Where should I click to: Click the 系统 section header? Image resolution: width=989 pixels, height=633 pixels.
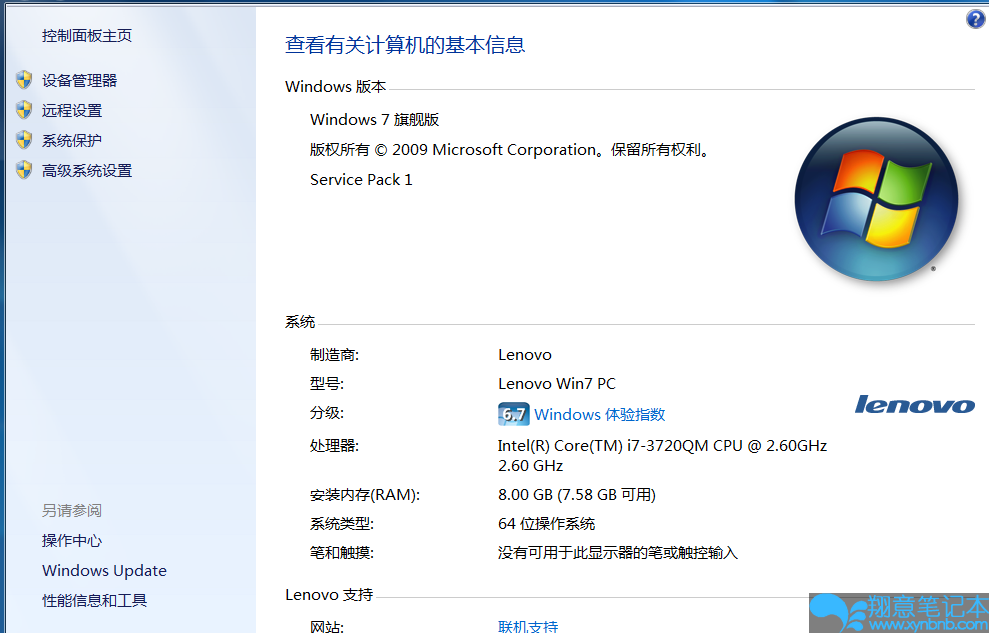point(300,322)
